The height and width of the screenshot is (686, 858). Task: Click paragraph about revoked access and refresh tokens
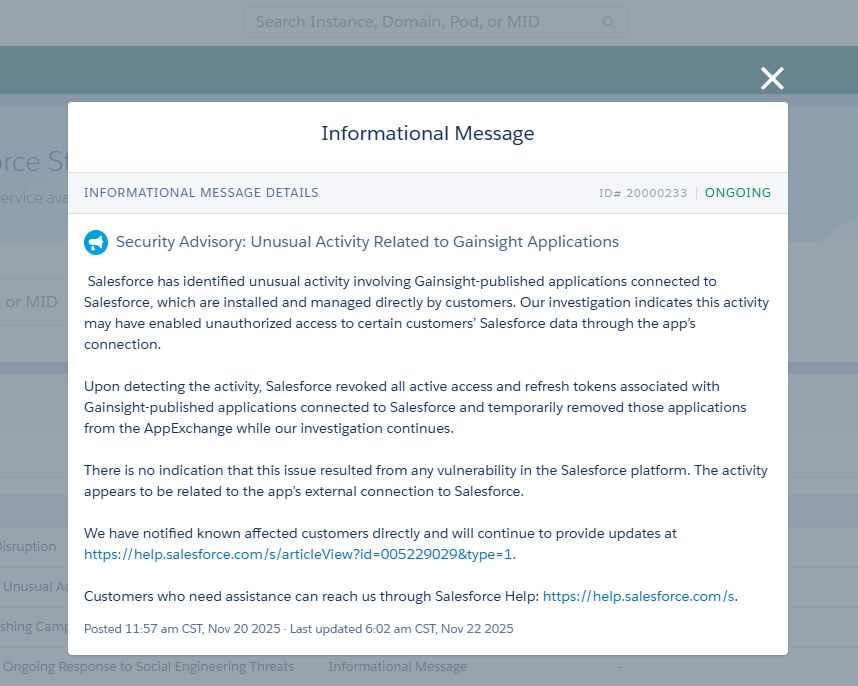point(415,407)
